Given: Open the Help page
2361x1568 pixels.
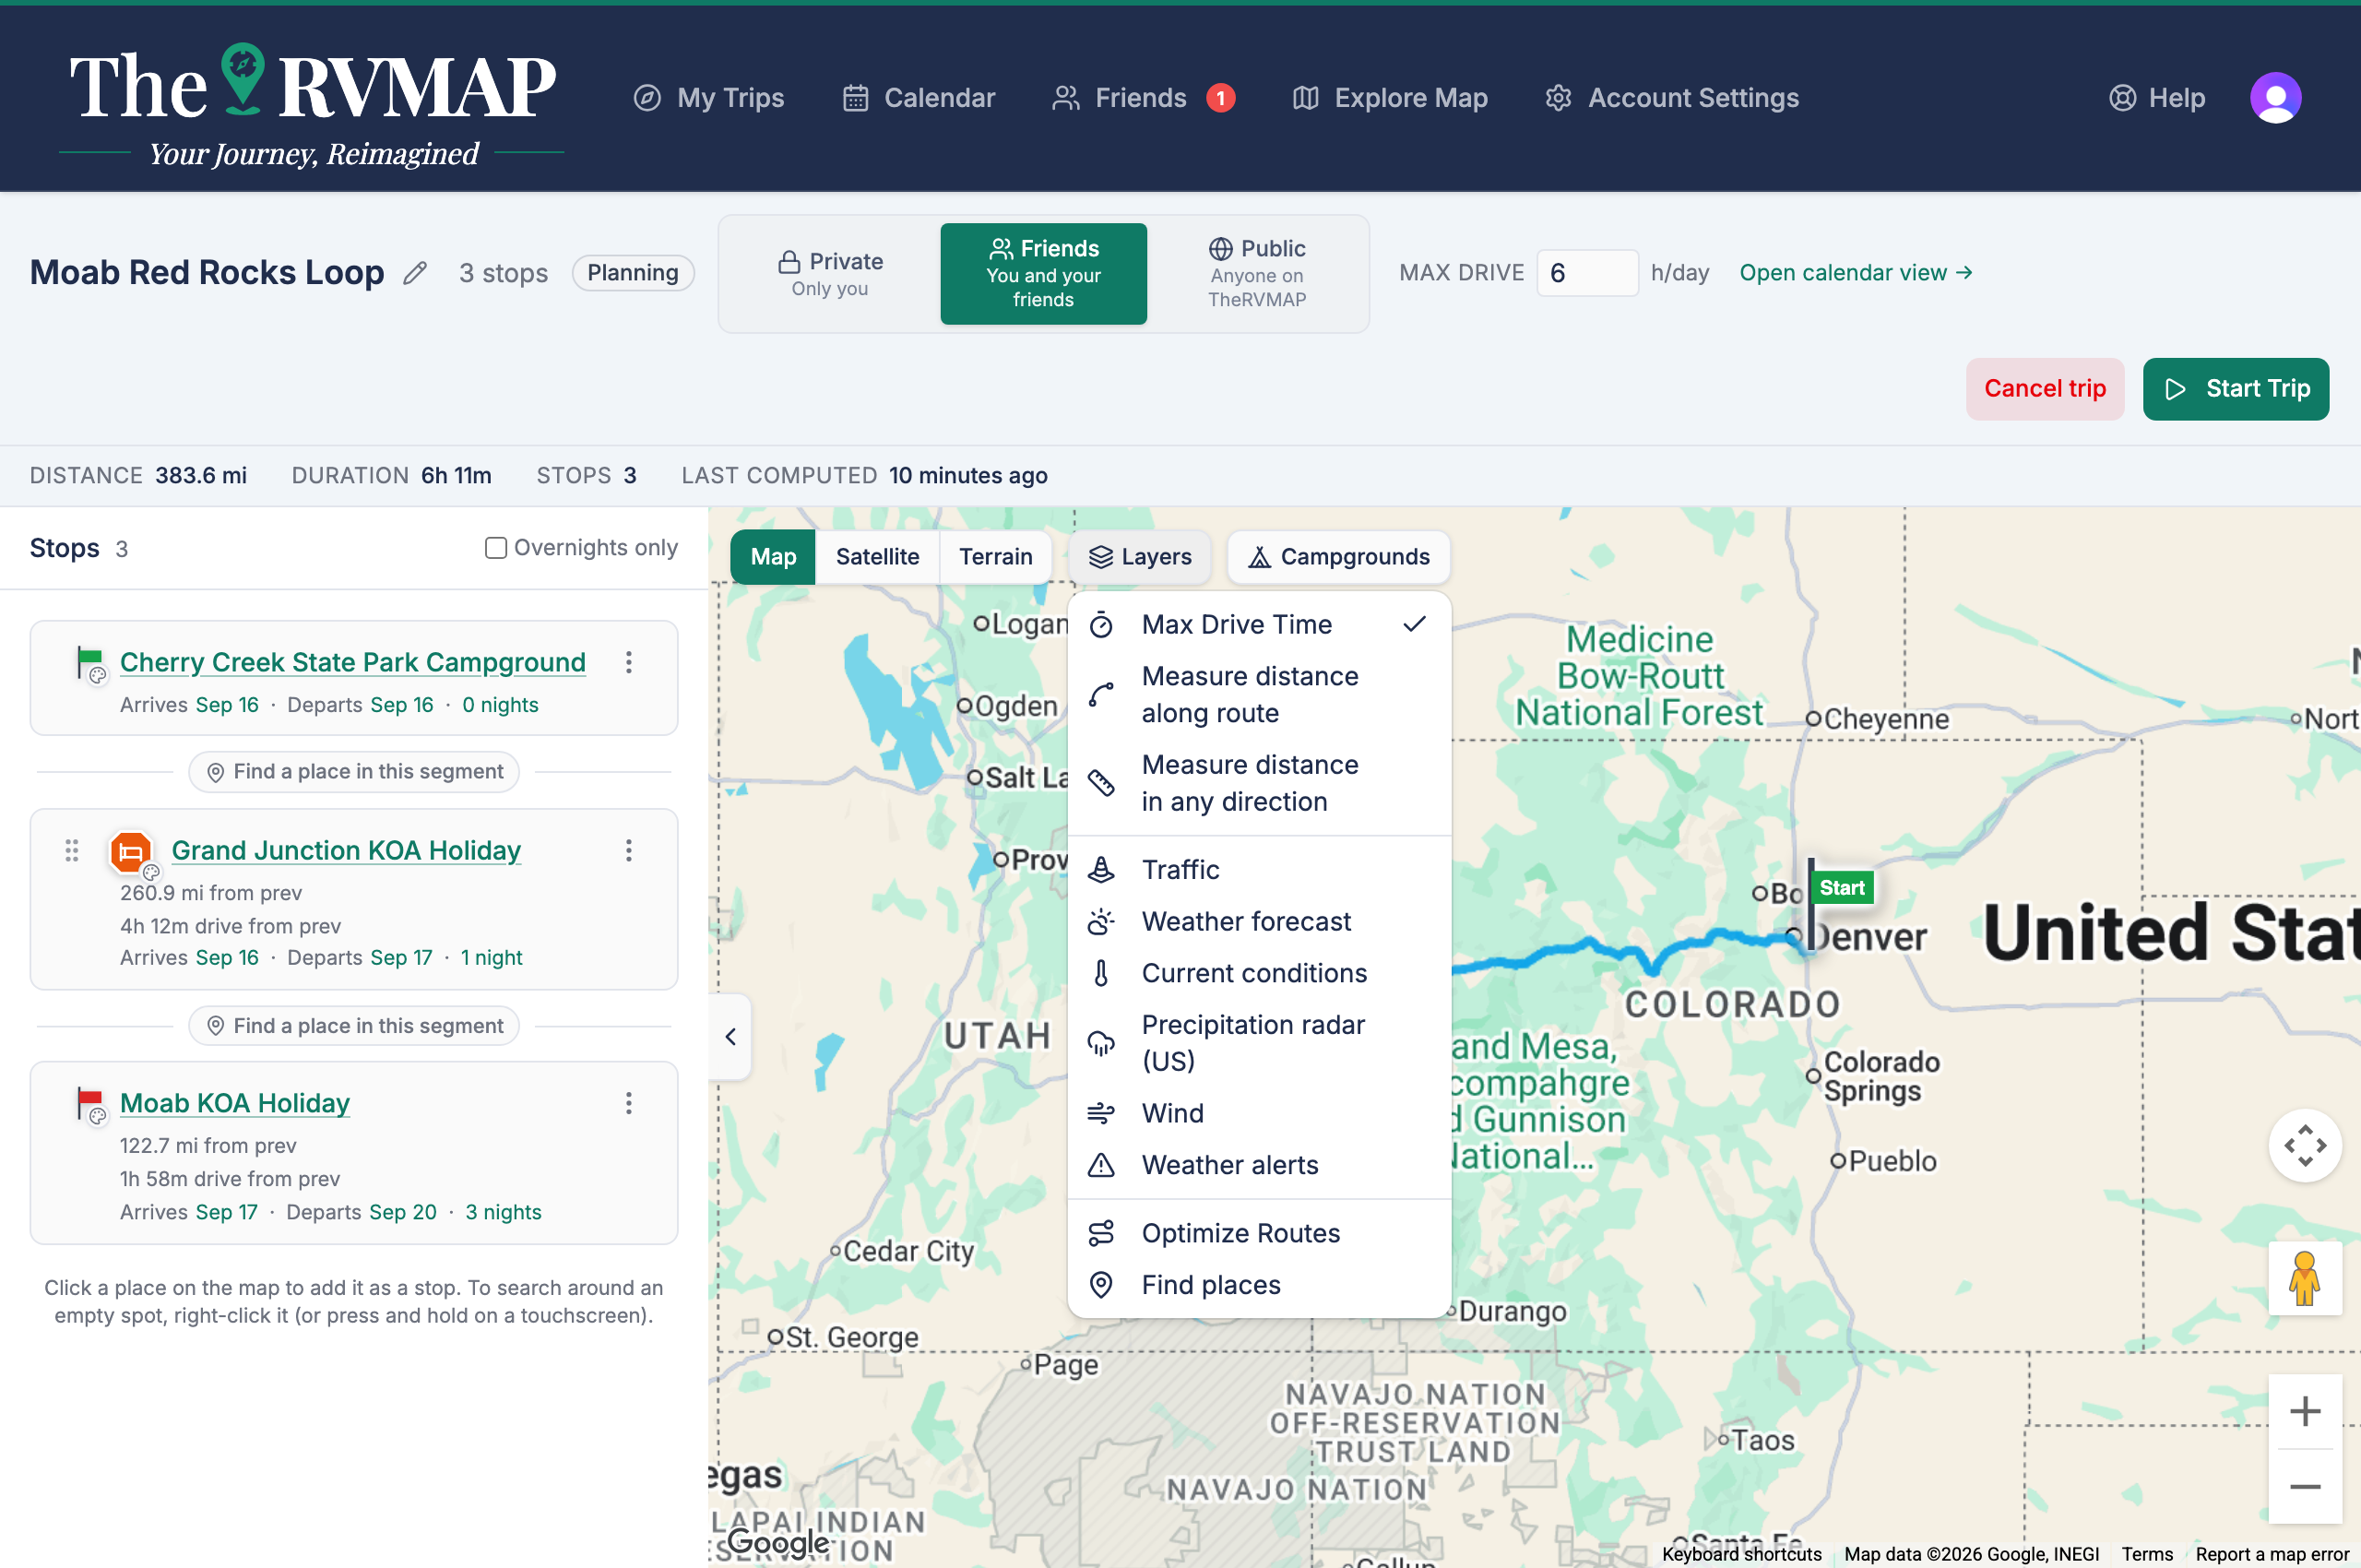Looking at the screenshot, I should pyautogui.click(x=2157, y=98).
